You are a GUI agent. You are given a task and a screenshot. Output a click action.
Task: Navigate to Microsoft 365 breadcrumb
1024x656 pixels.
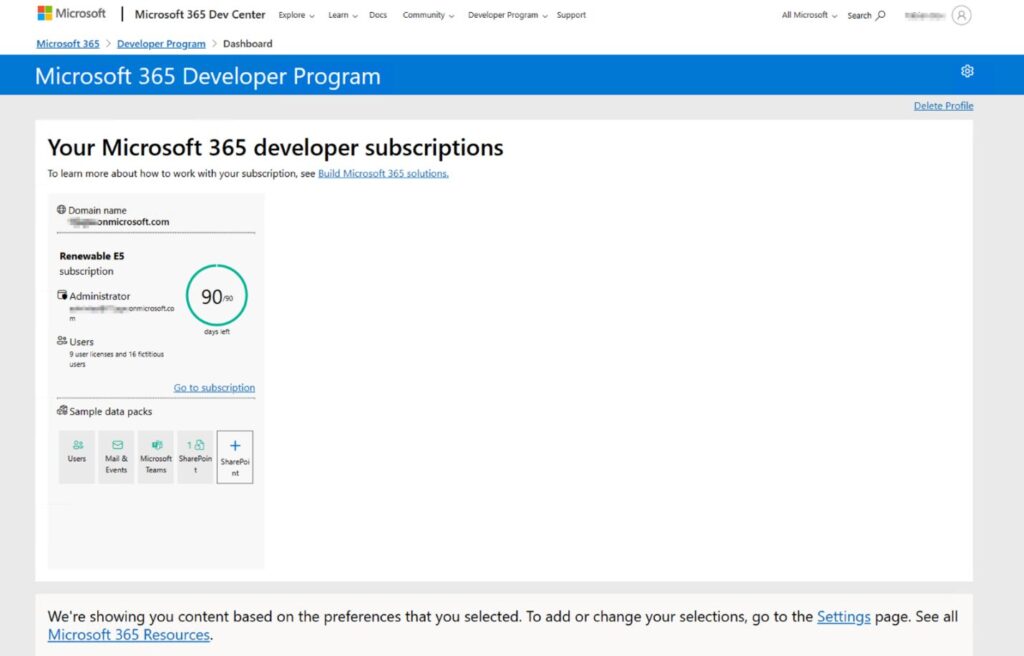67,44
